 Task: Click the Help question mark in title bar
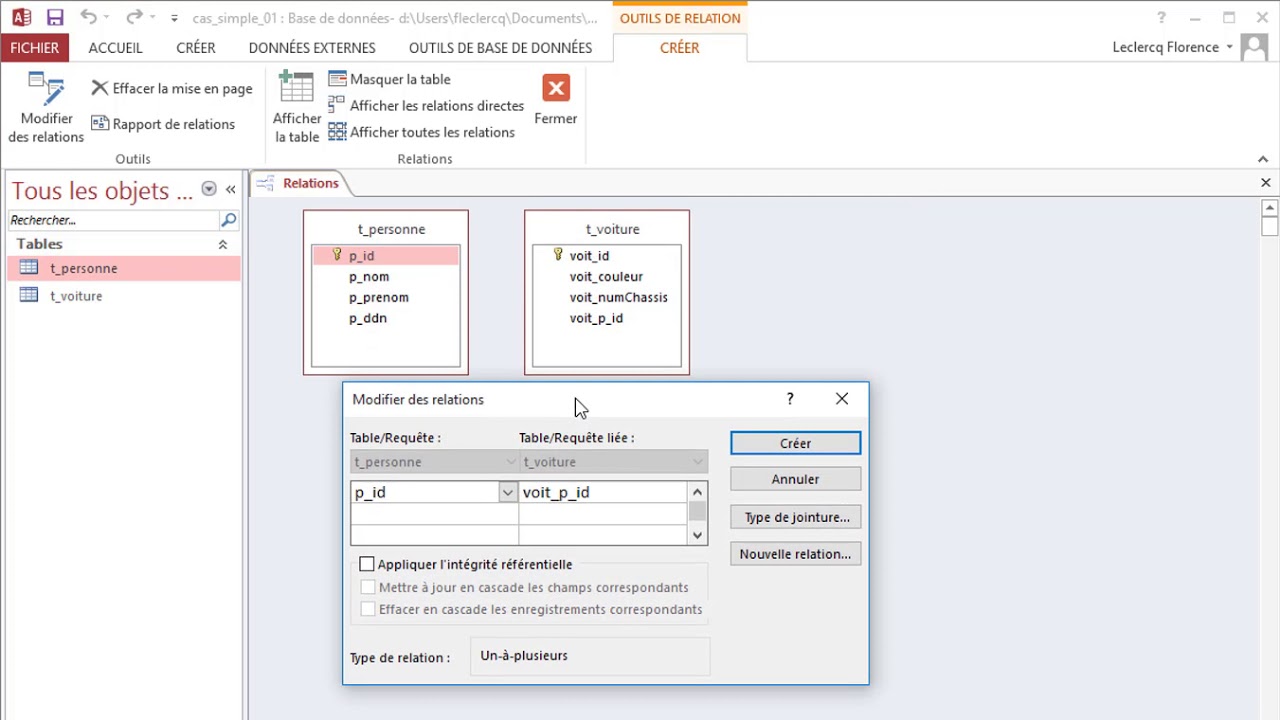[1161, 18]
